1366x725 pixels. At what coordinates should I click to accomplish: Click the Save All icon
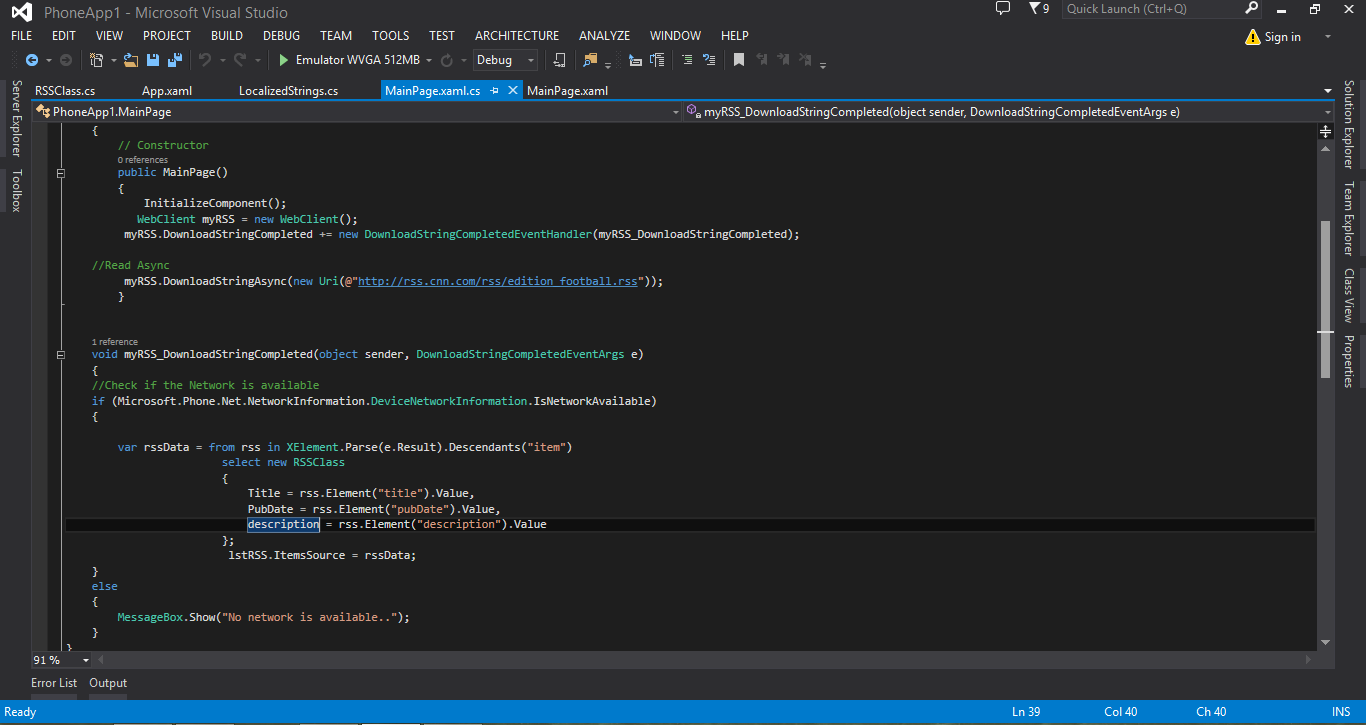pos(173,60)
